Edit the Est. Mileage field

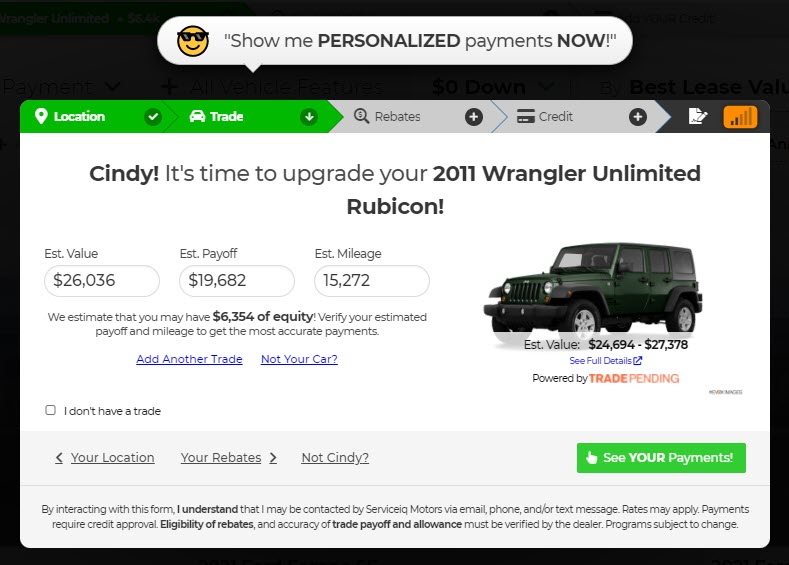pos(372,281)
